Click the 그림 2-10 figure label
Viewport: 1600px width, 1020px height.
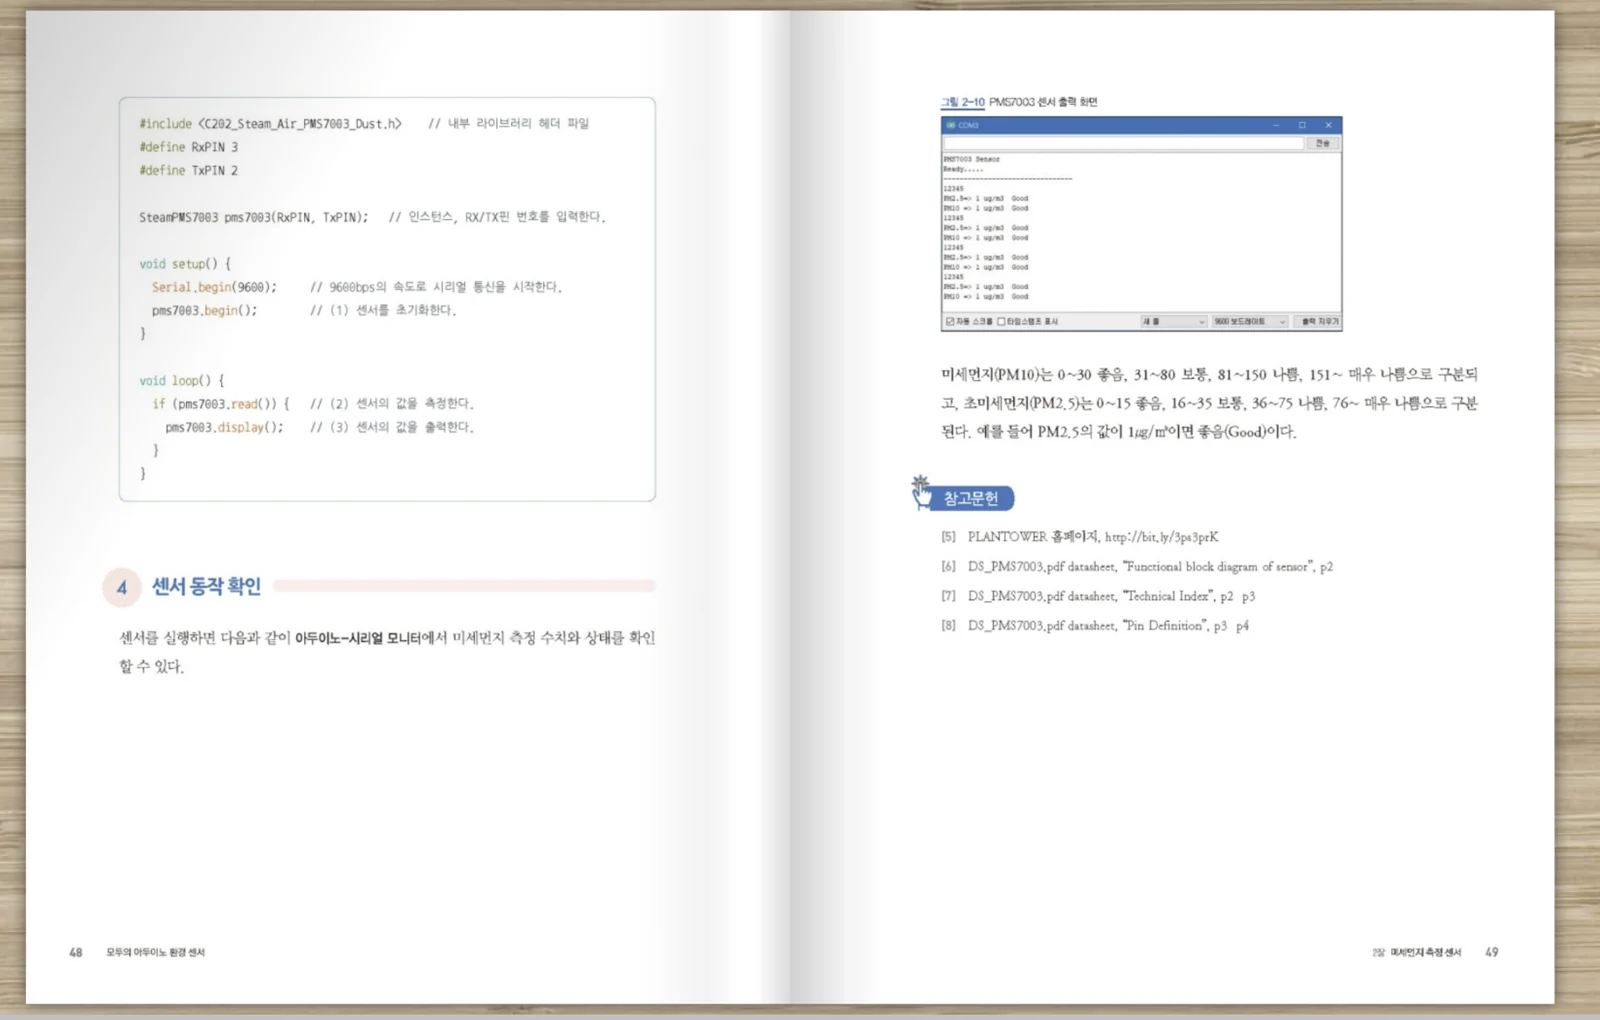tap(963, 102)
